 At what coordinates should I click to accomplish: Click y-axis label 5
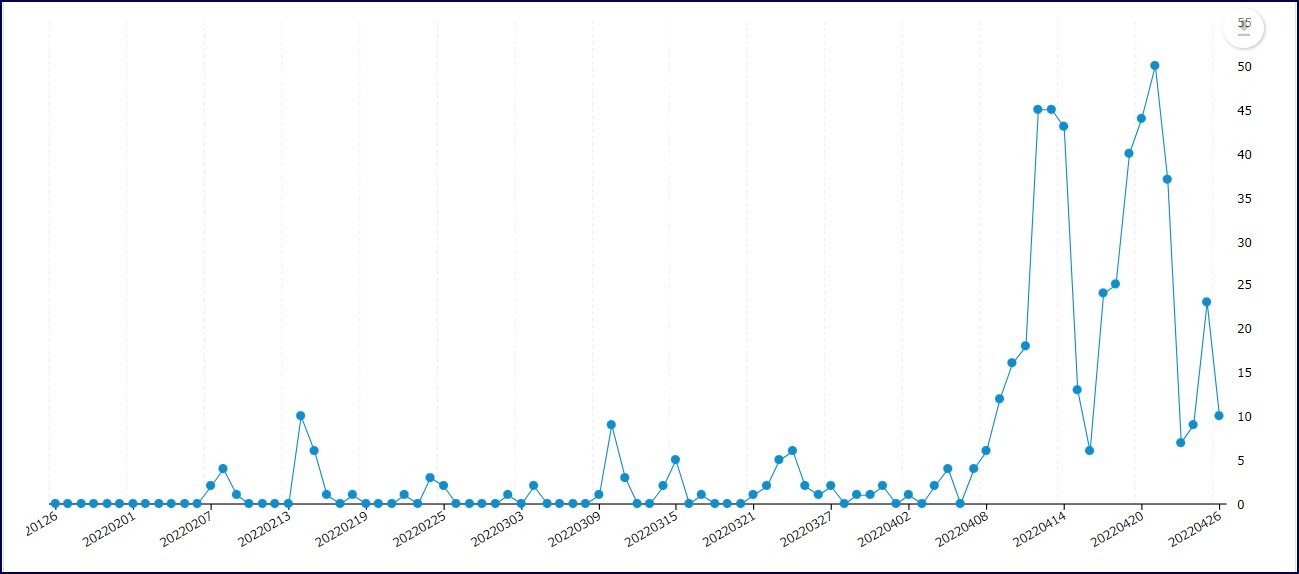click(1241, 461)
